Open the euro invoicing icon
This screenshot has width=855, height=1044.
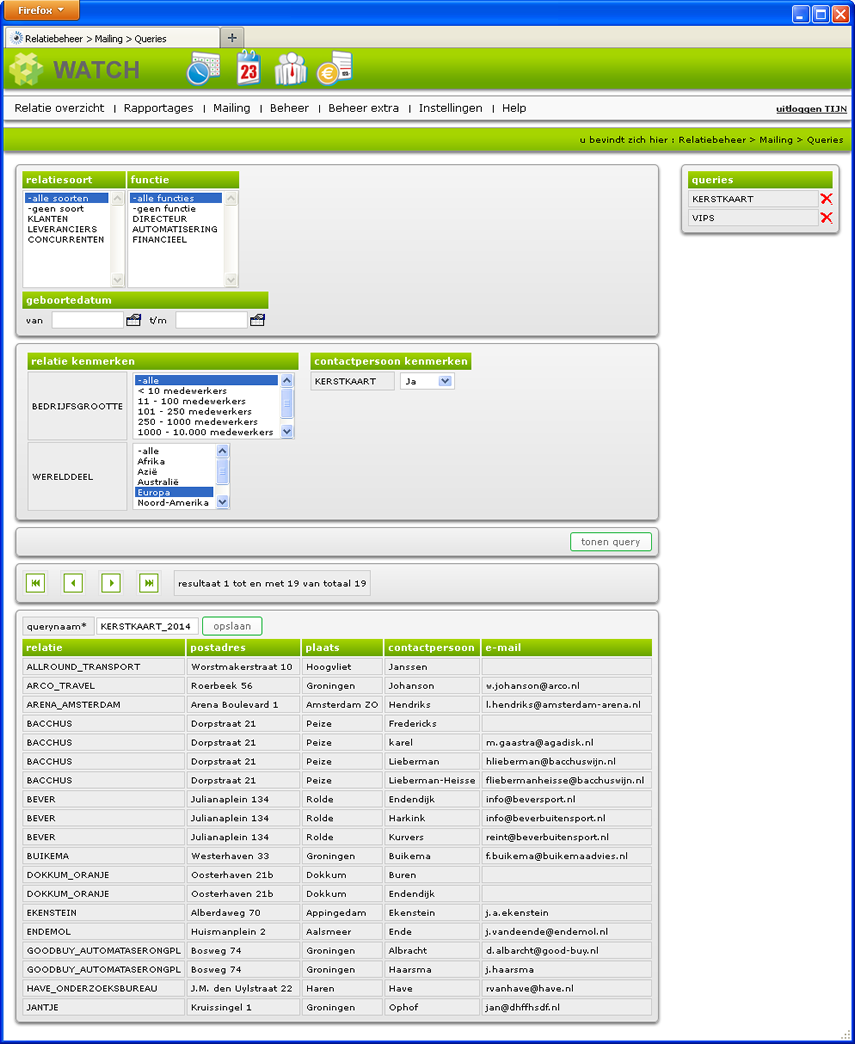point(334,68)
